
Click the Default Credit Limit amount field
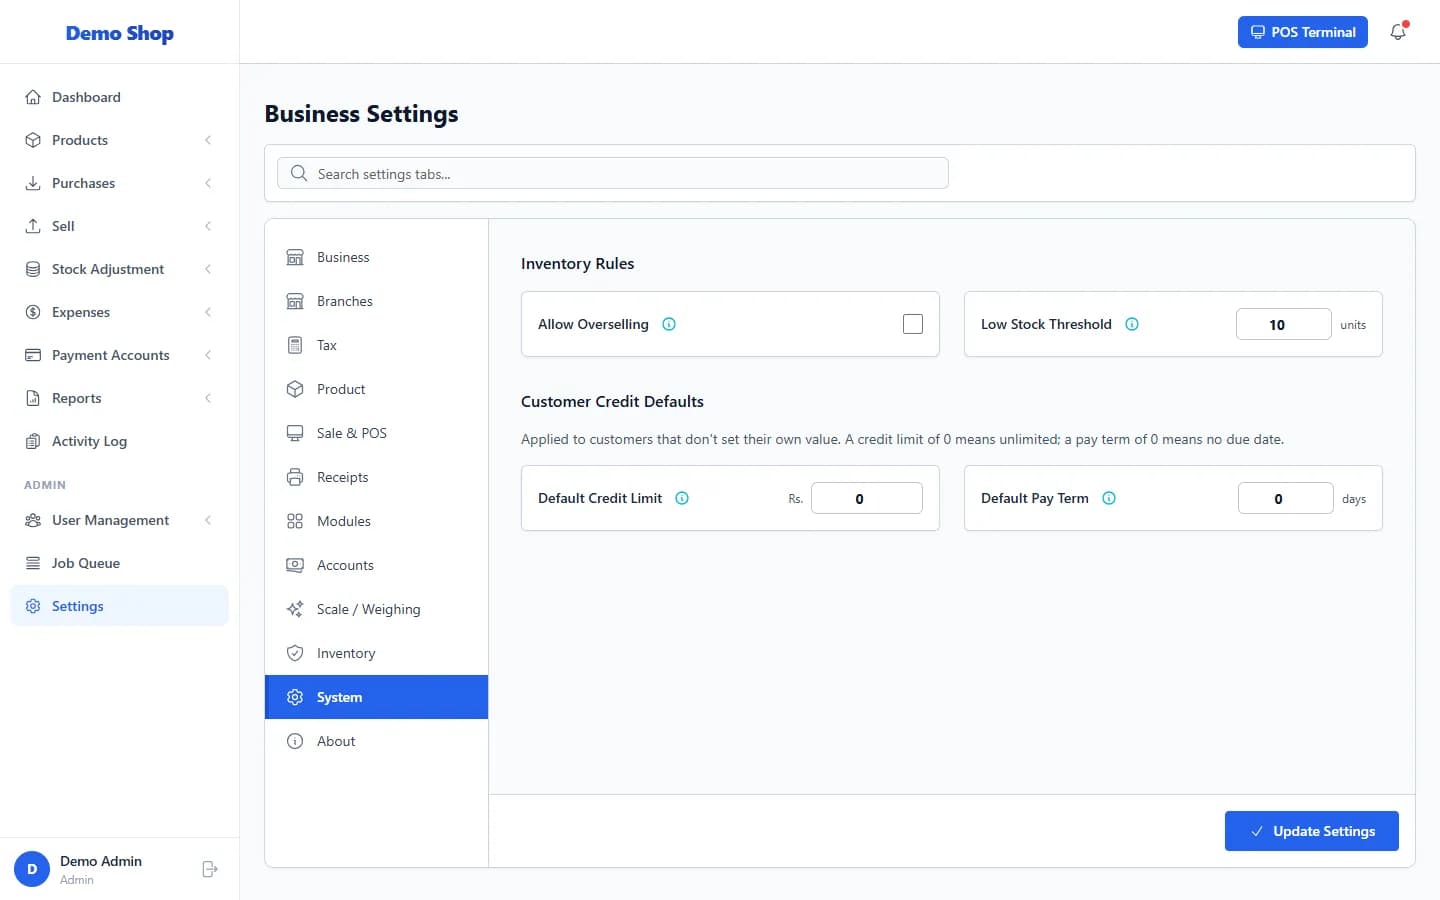(x=867, y=498)
